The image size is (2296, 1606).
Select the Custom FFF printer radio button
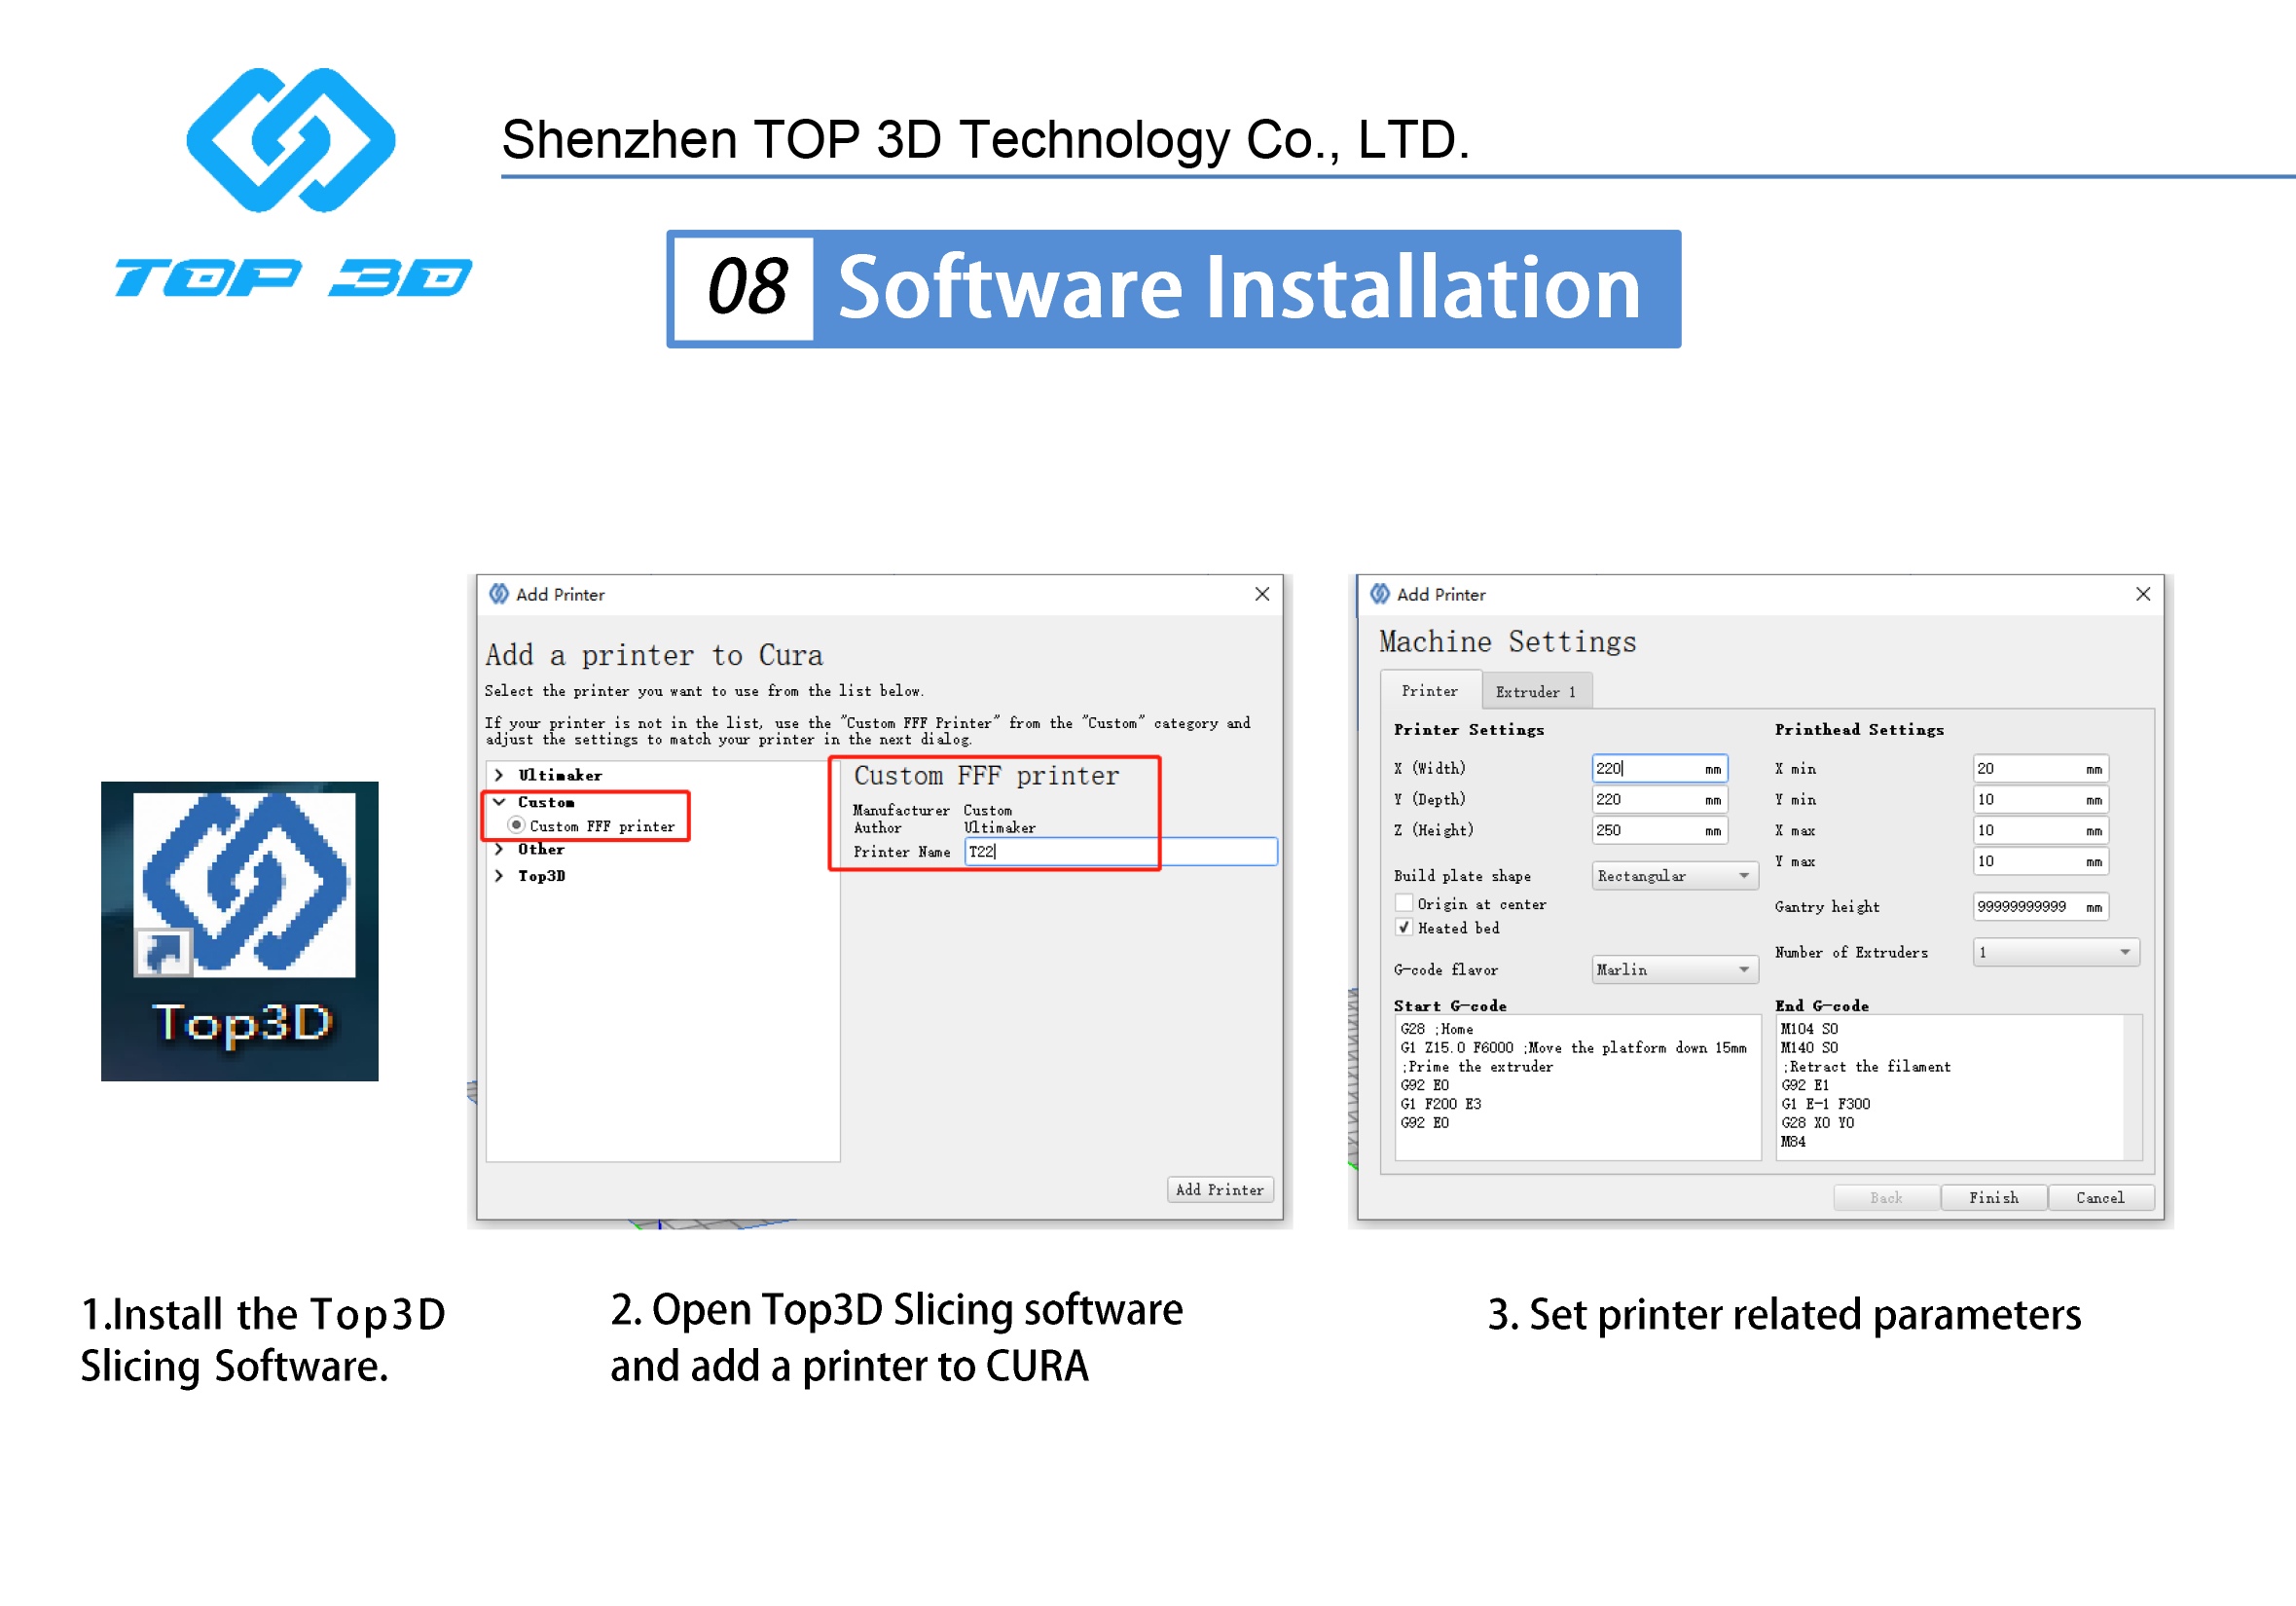click(516, 825)
